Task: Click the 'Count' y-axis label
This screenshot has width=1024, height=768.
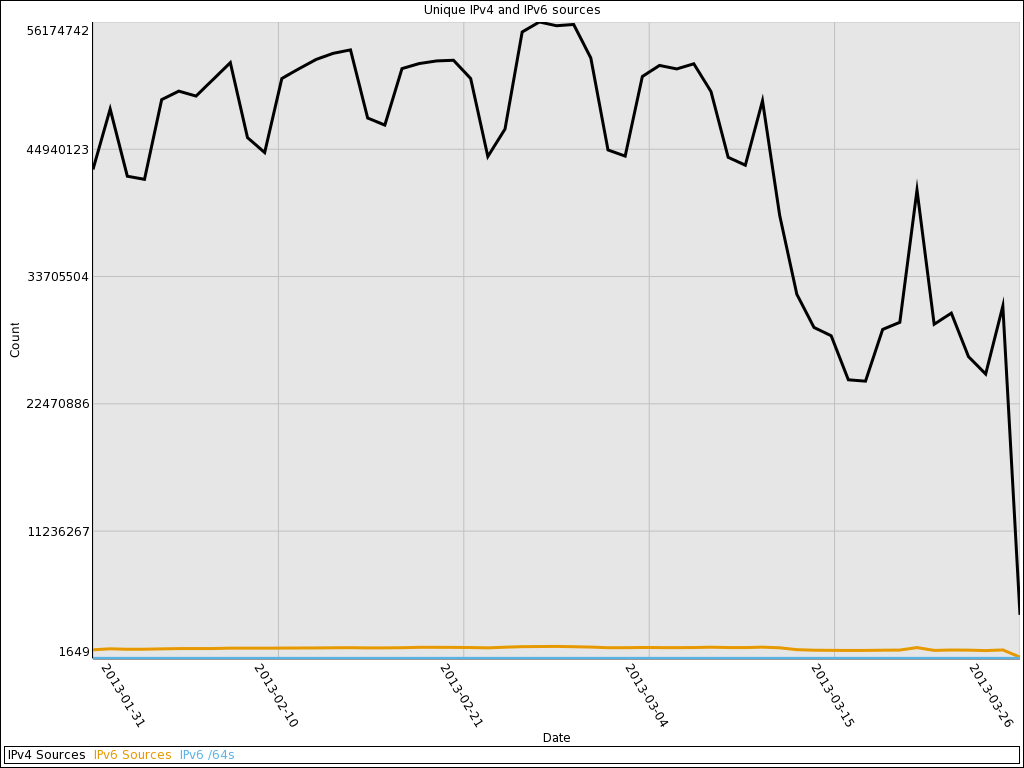Action: (x=15, y=340)
